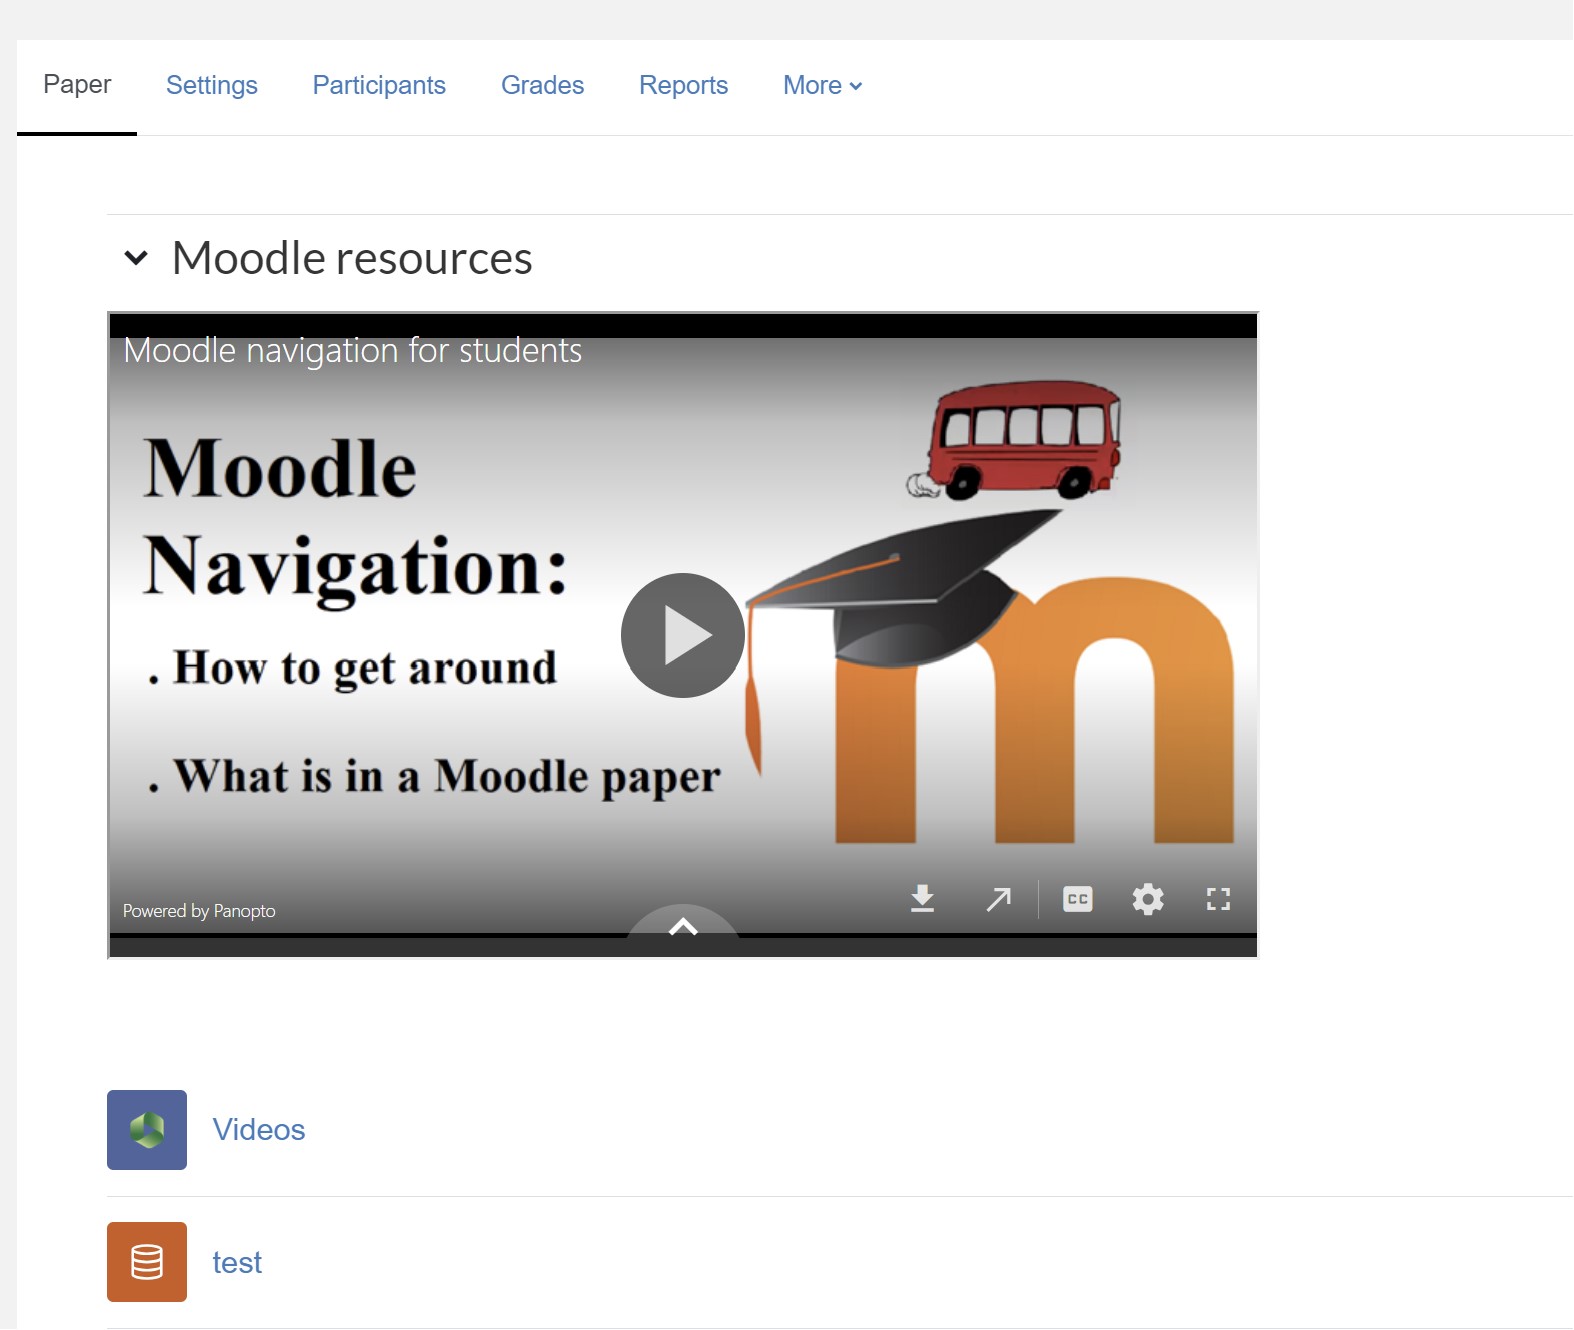Enter fullscreen mode in the video player
The width and height of the screenshot is (1574, 1330).
point(1217,899)
